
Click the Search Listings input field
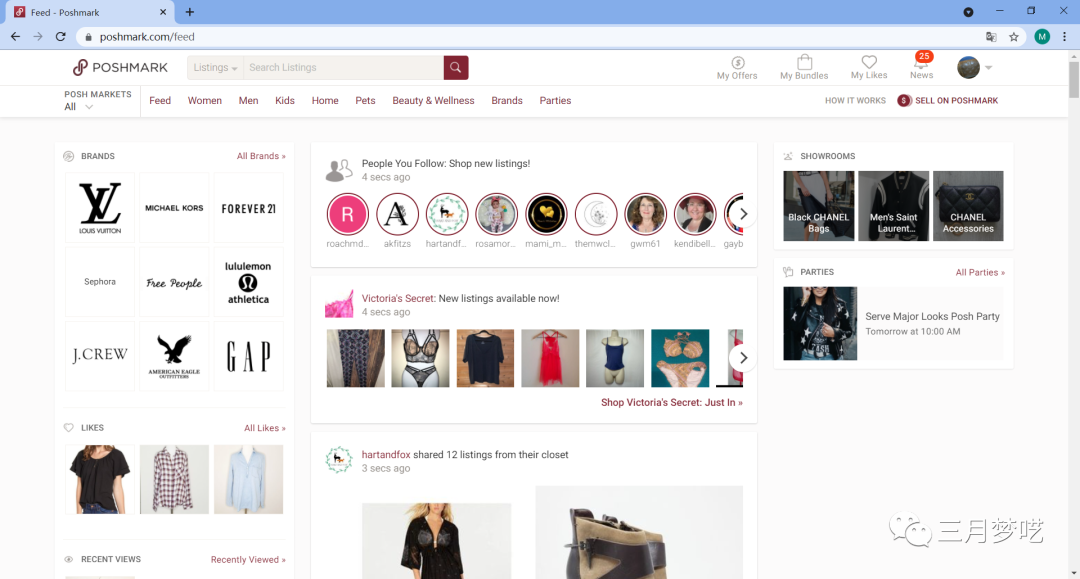click(344, 67)
